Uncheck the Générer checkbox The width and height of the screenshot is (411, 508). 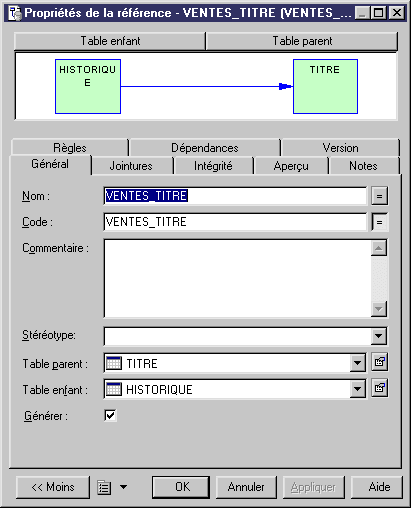tap(110, 416)
